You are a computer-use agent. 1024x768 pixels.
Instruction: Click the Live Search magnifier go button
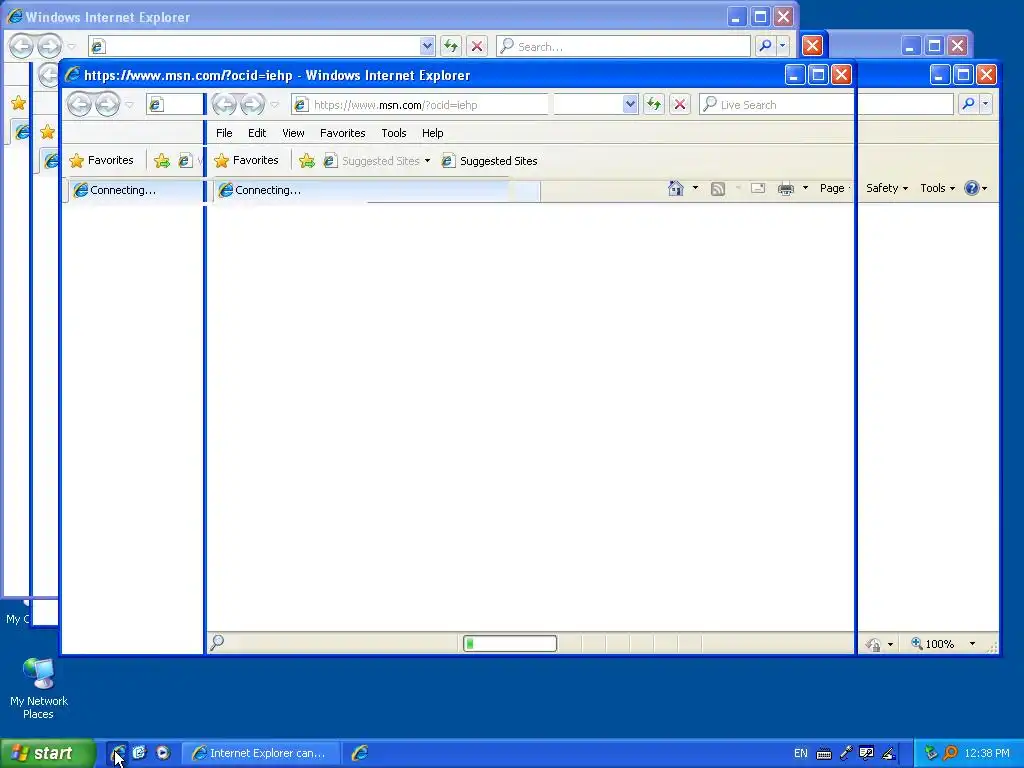pyautogui.click(x=968, y=104)
